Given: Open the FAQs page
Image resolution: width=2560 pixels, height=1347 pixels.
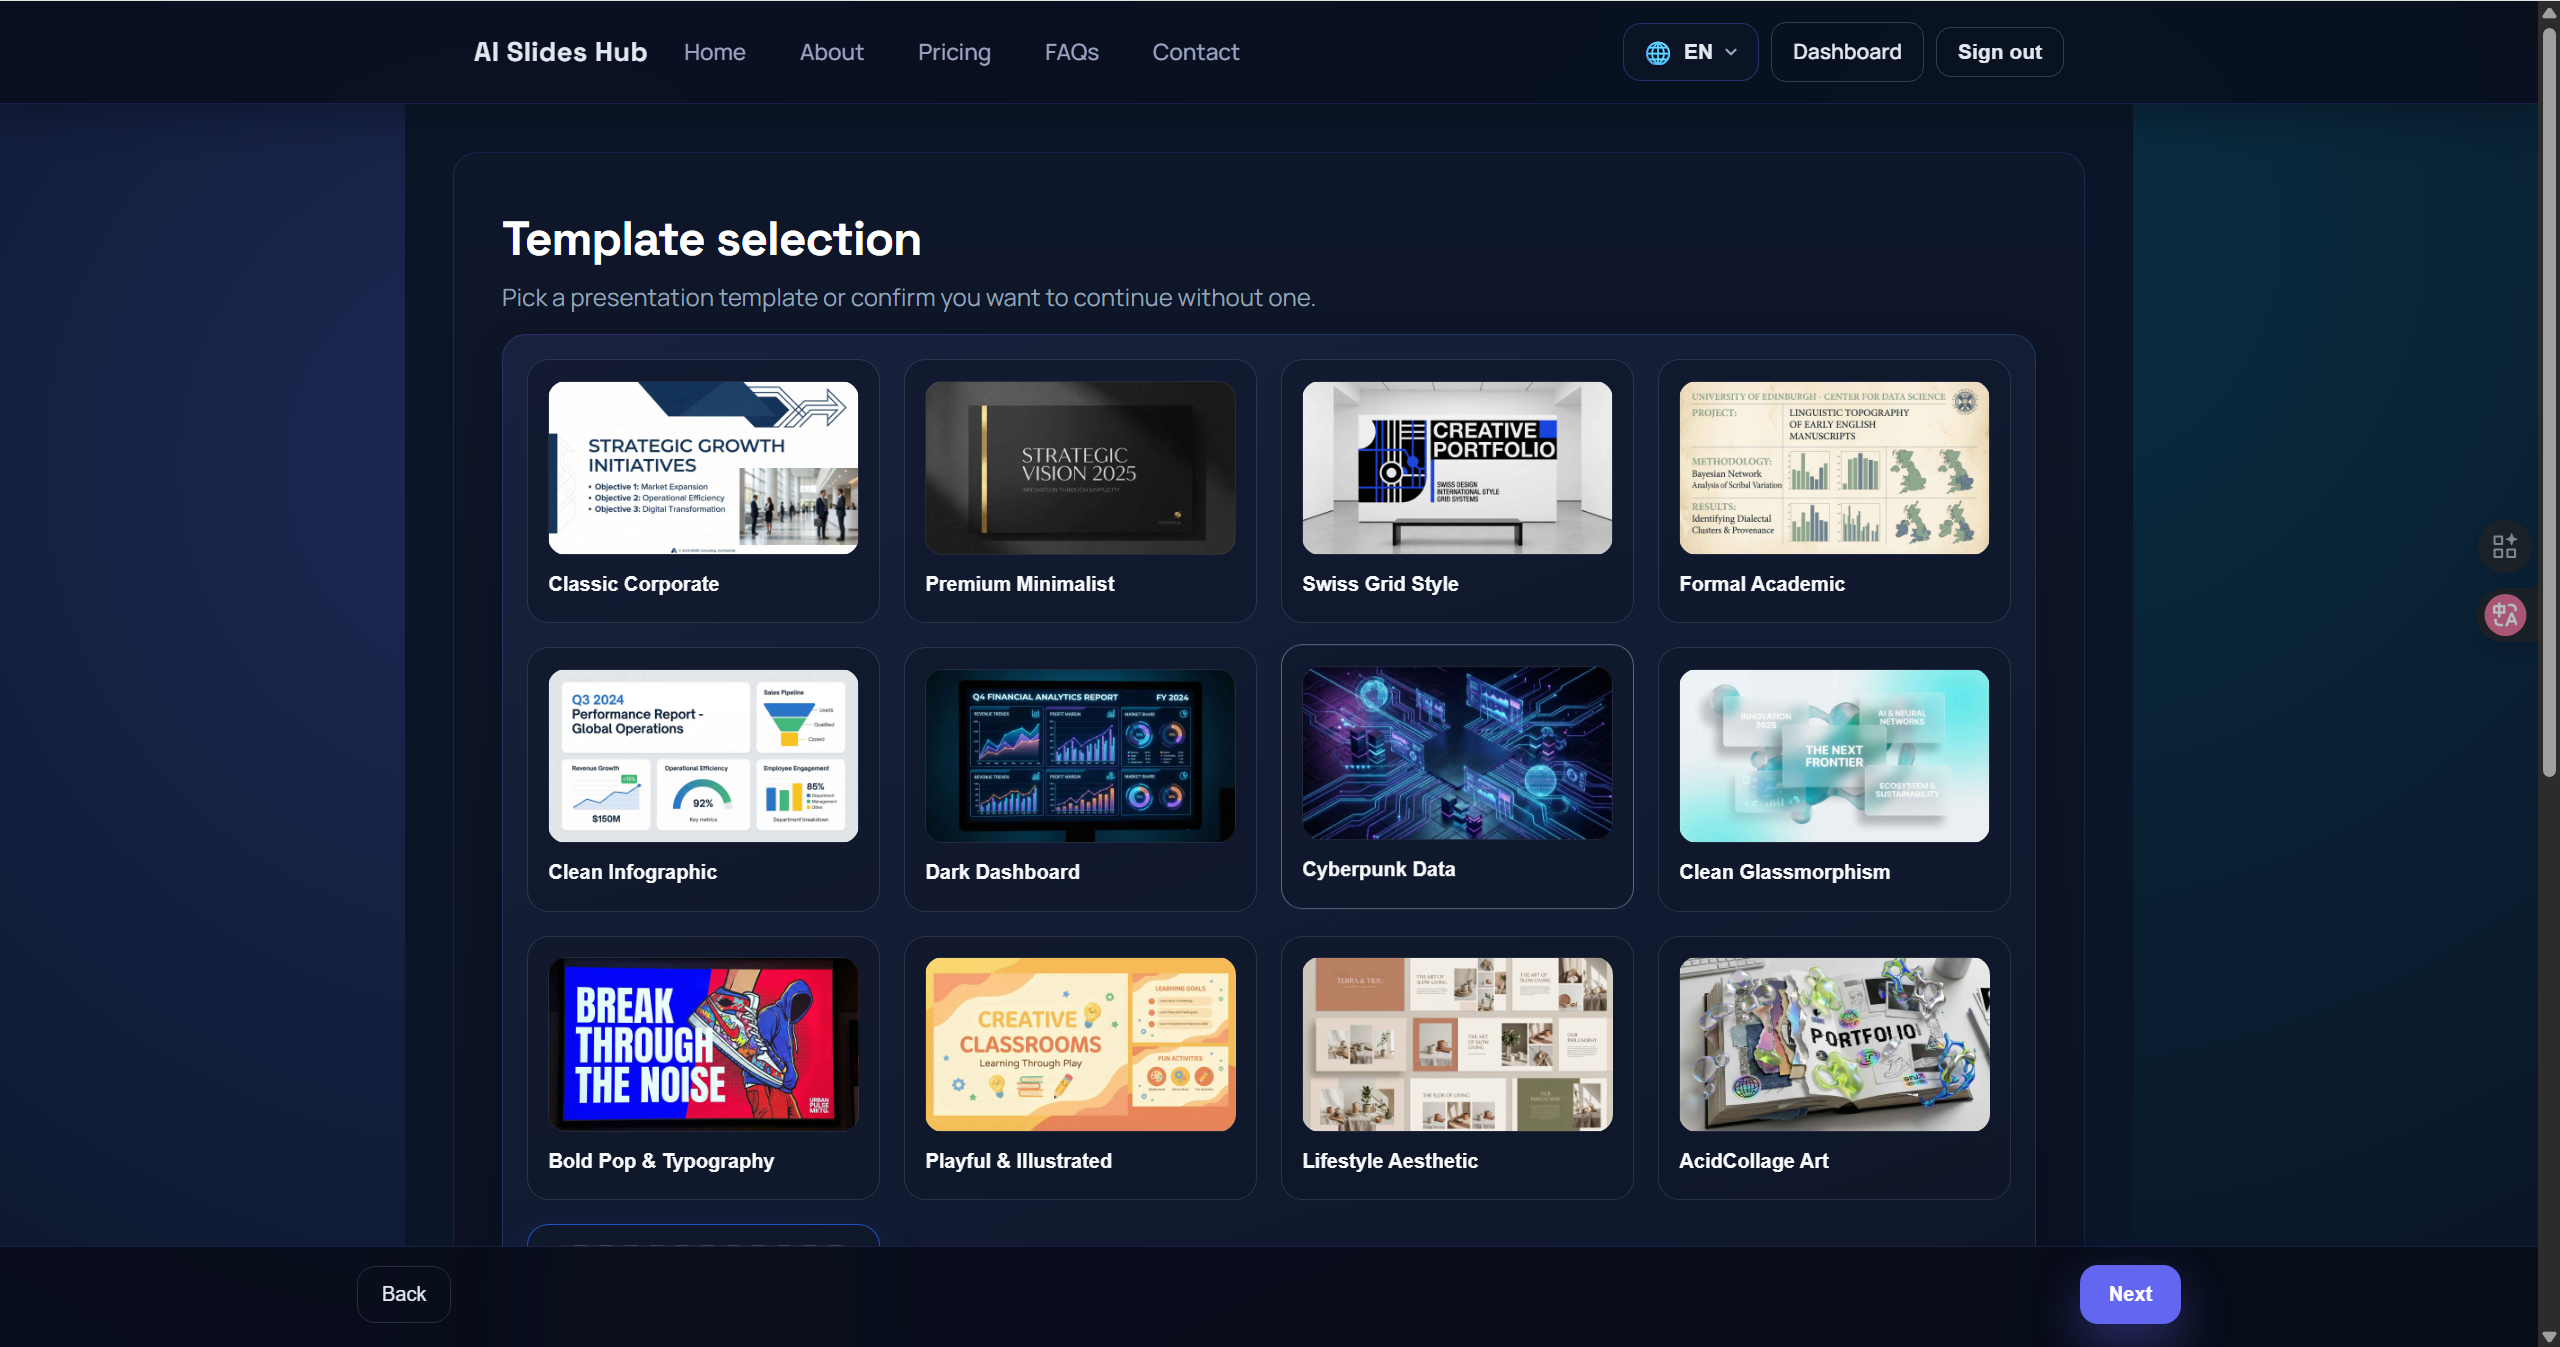Looking at the screenshot, I should click(x=1070, y=51).
